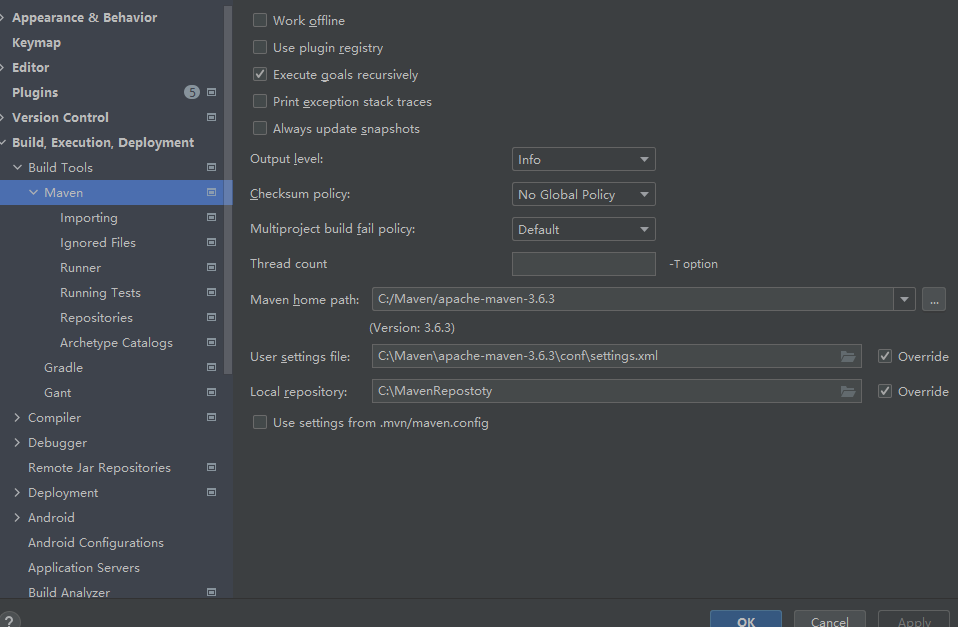Click folder icon in Local repository field
The height and width of the screenshot is (627, 958).
coord(848,391)
